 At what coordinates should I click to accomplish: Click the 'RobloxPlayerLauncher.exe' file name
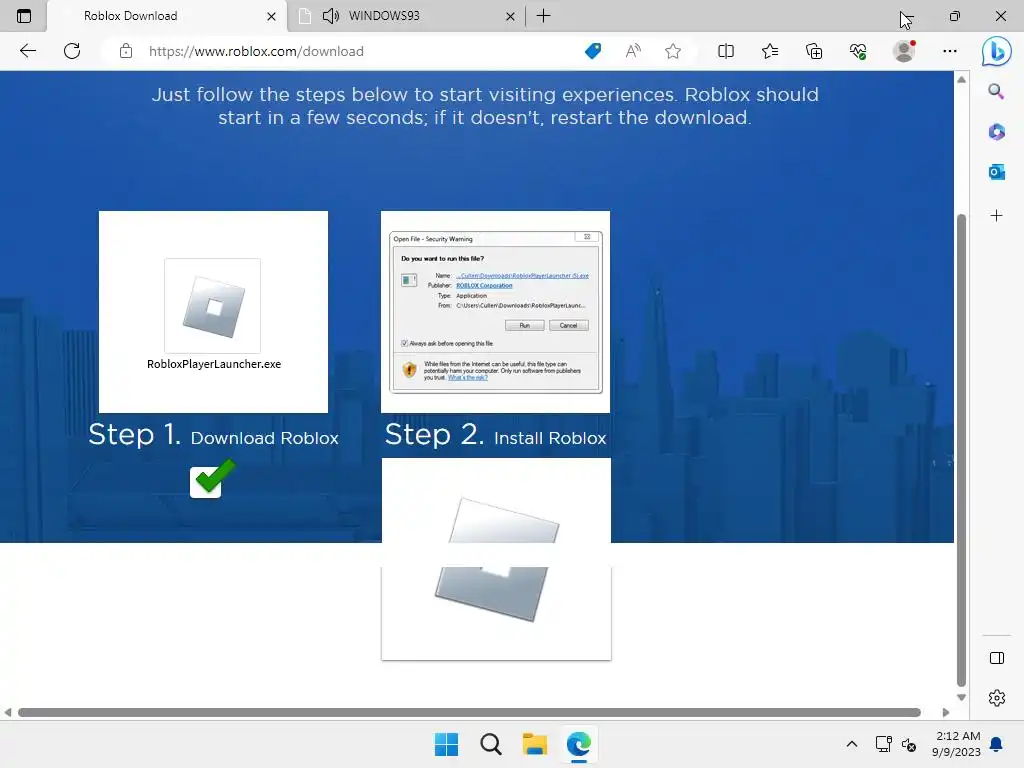click(x=214, y=364)
